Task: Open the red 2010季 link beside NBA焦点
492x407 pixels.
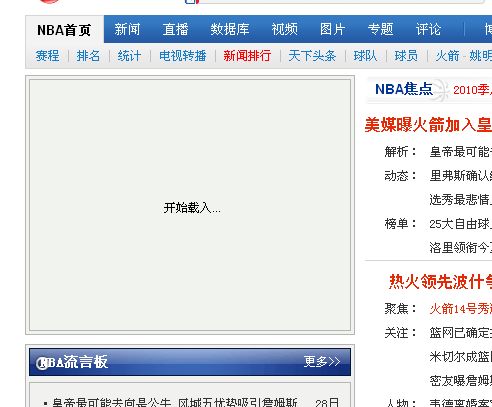Action: (x=472, y=90)
